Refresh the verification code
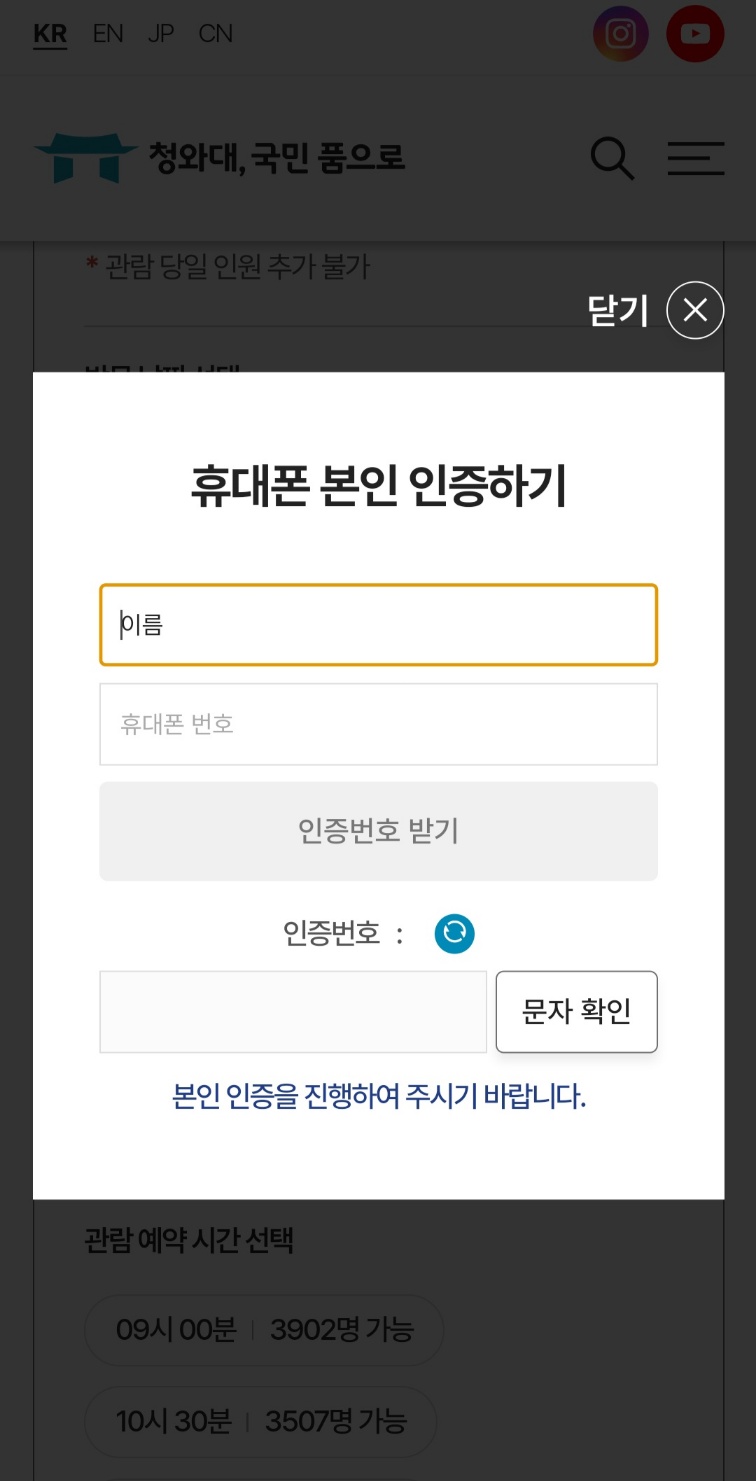Image resolution: width=756 pixels, height=1481 pixels. [454, 933]
